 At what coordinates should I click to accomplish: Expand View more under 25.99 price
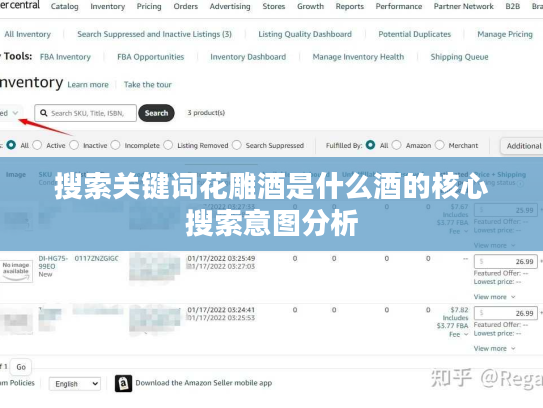tap(495, 246)
